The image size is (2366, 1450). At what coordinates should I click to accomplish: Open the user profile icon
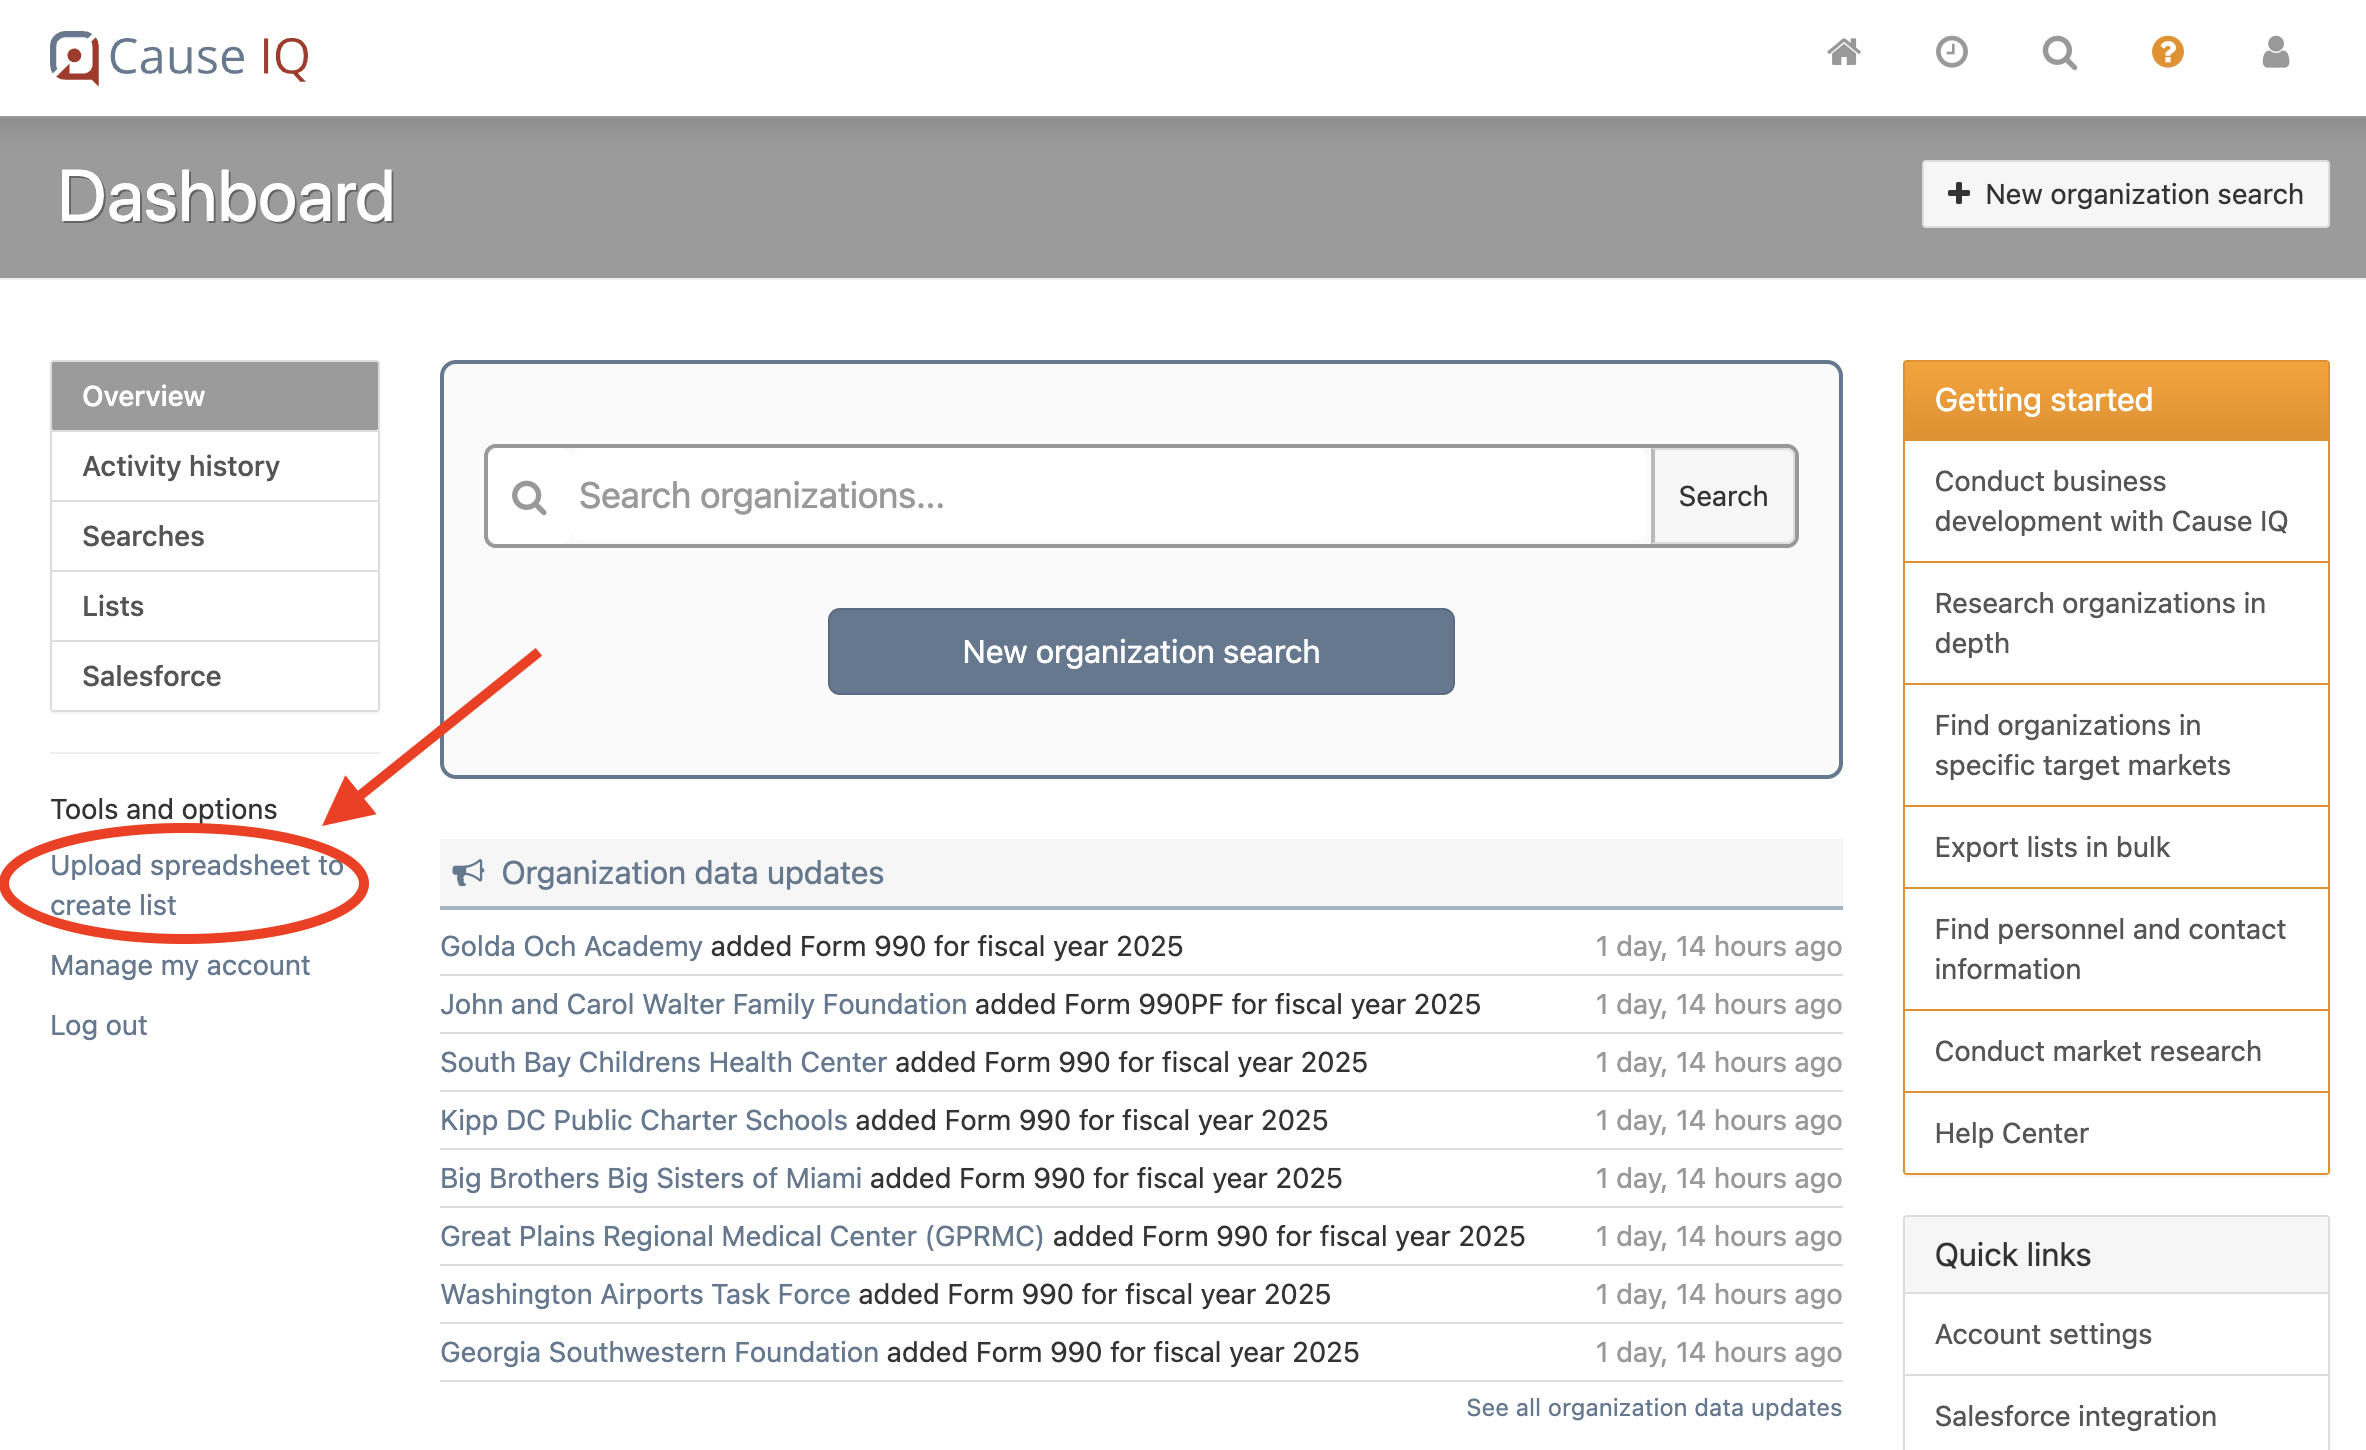(x=2275, y=52)
